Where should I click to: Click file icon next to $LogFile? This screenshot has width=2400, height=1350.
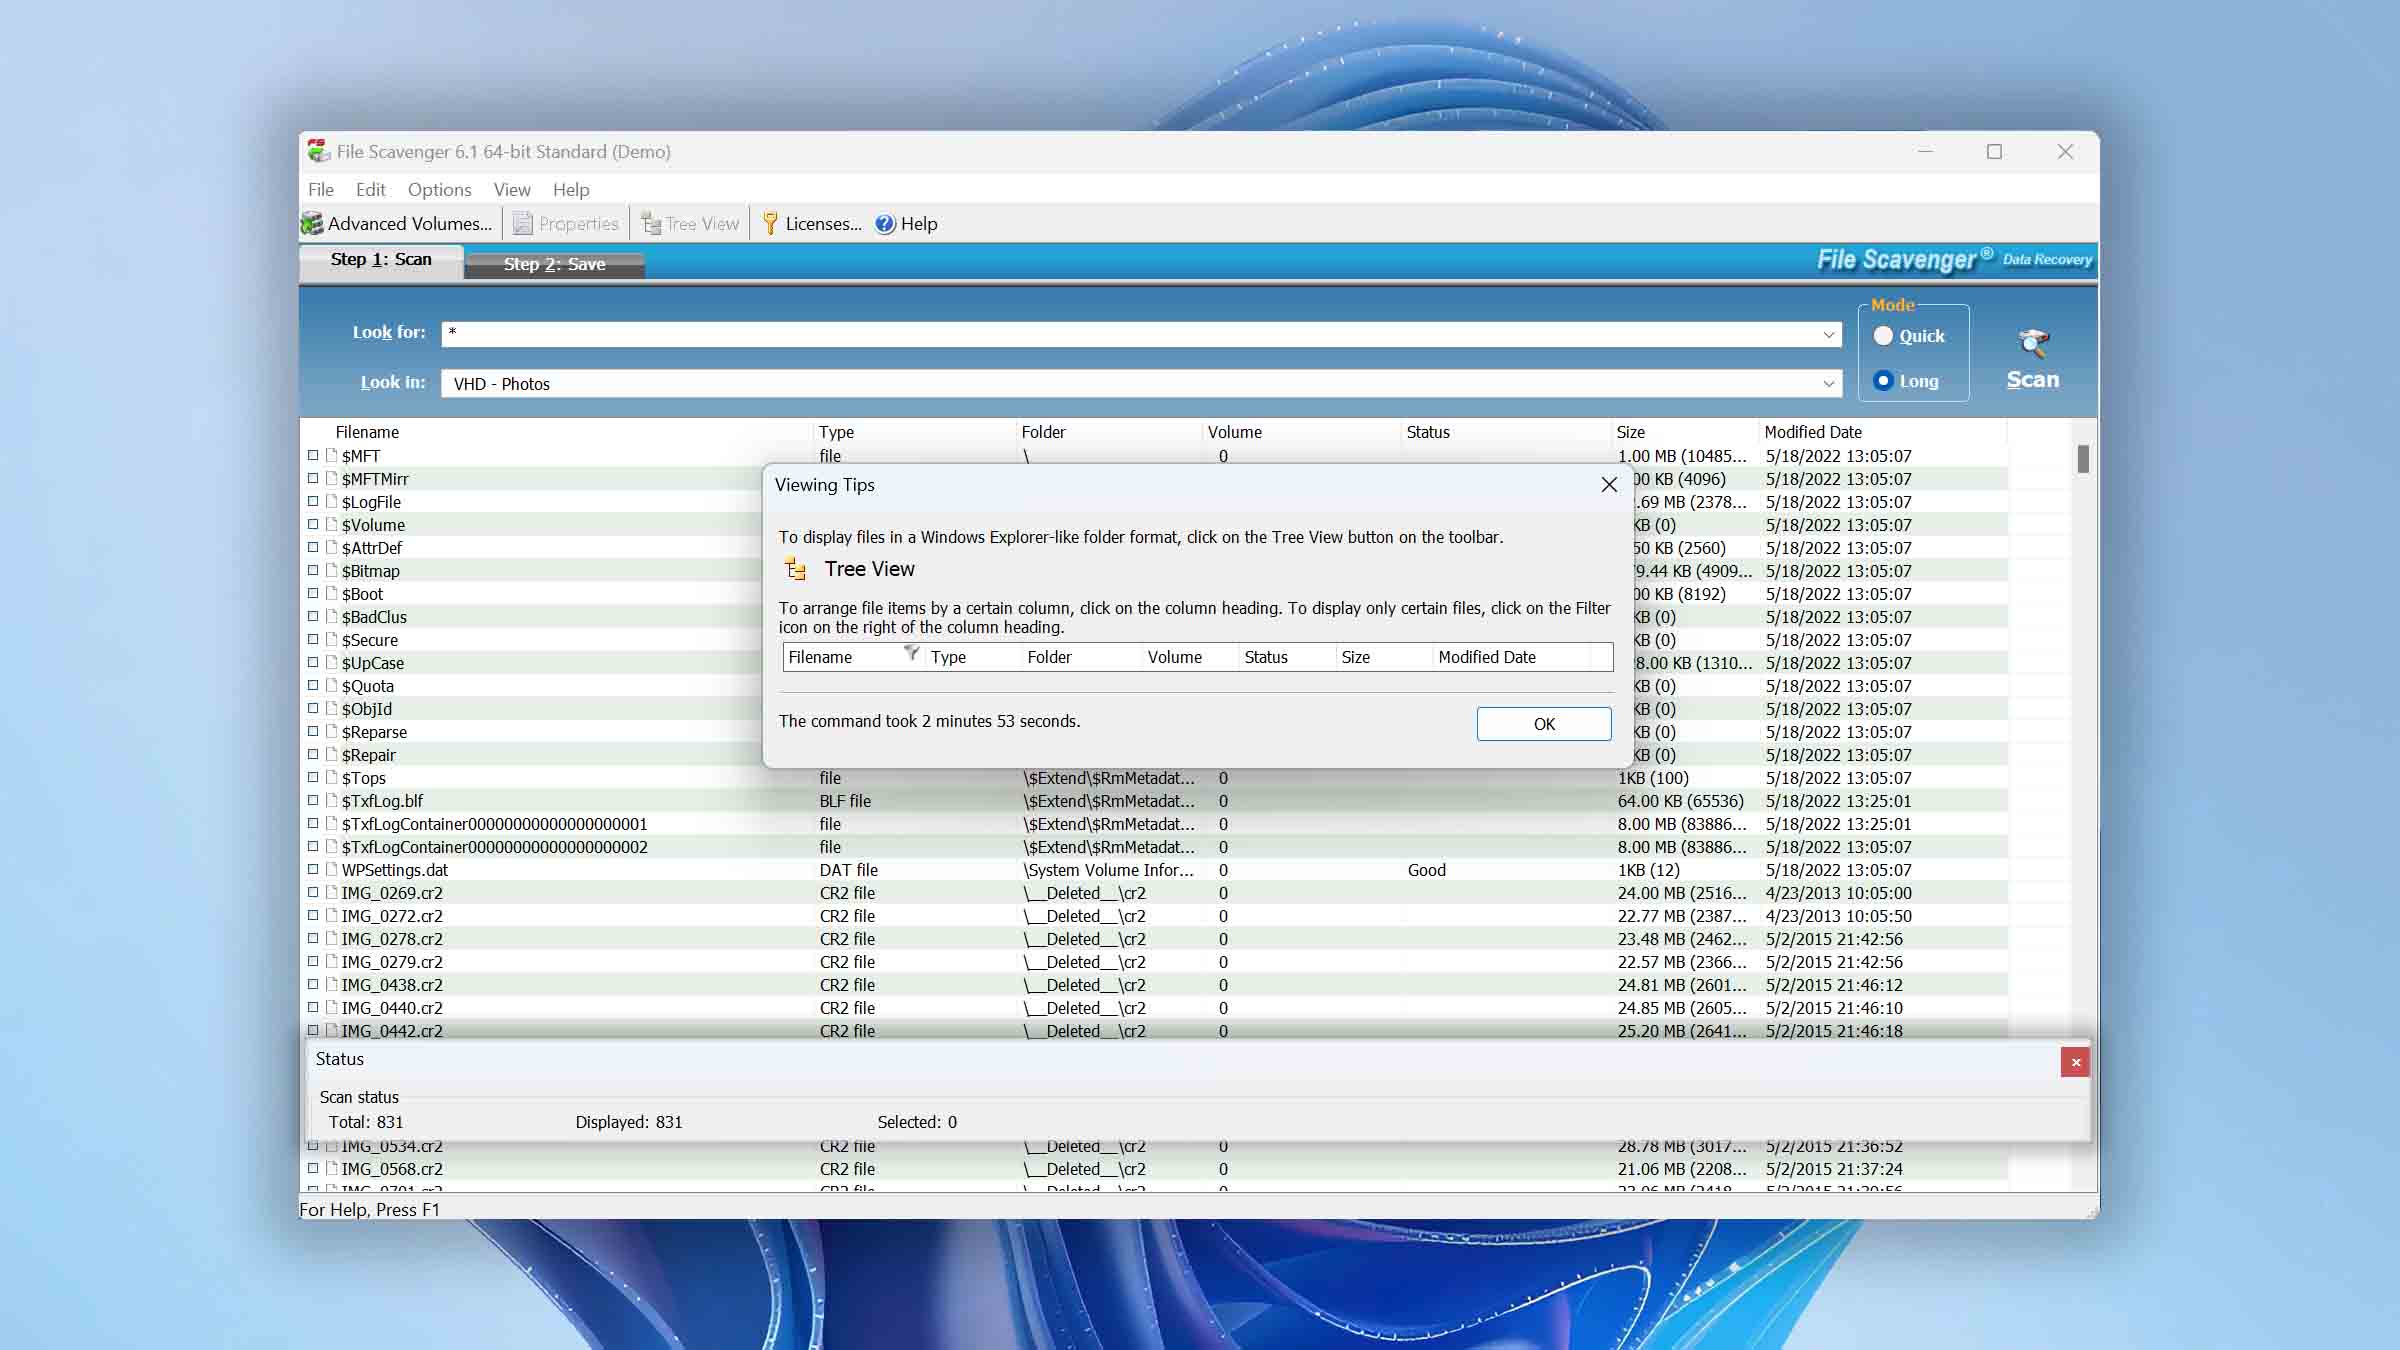[x=331, y=502]
